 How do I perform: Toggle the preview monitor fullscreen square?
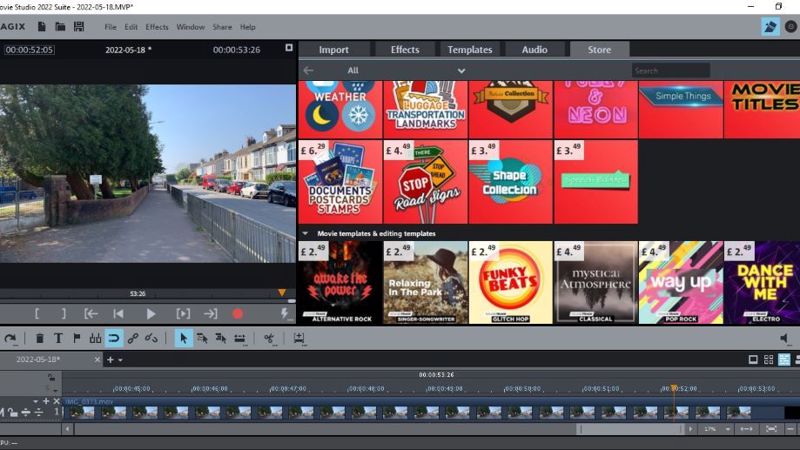289,47
